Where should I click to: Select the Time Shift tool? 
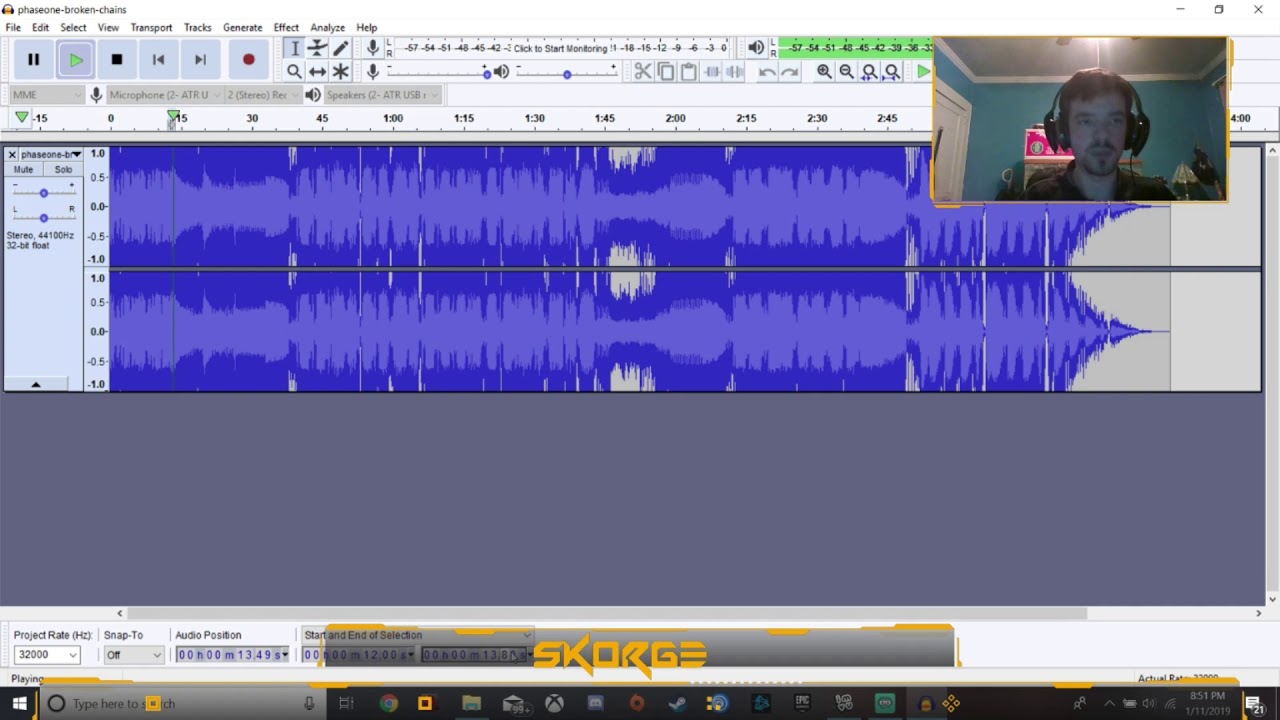[x=317, y=71]
